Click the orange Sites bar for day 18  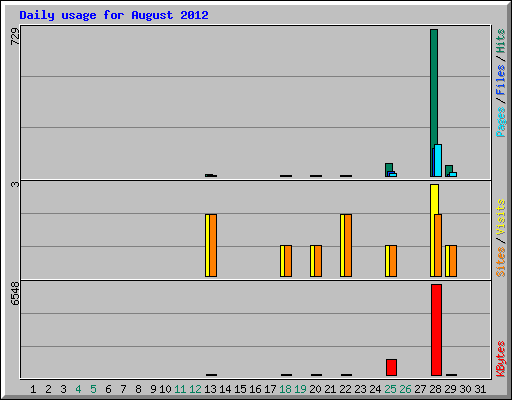pyautogui.click(x=288, y=261)
